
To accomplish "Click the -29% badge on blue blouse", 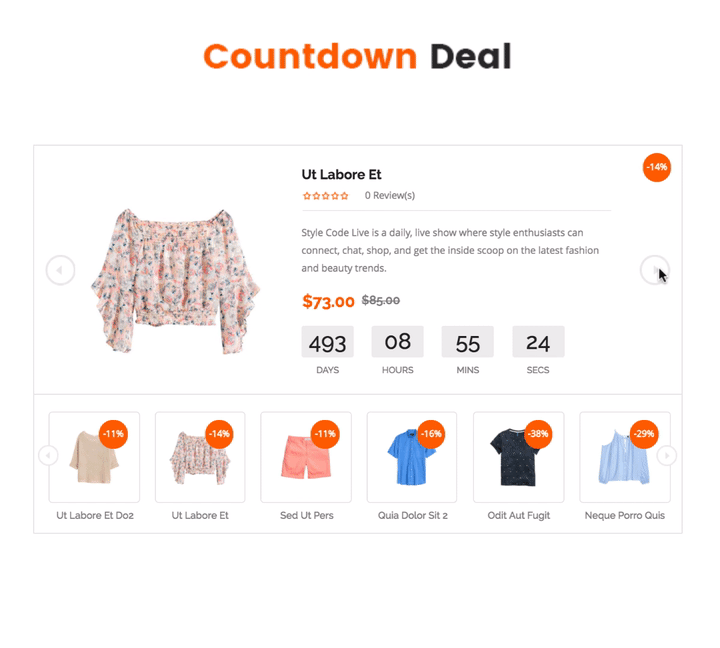I will 644,434.
